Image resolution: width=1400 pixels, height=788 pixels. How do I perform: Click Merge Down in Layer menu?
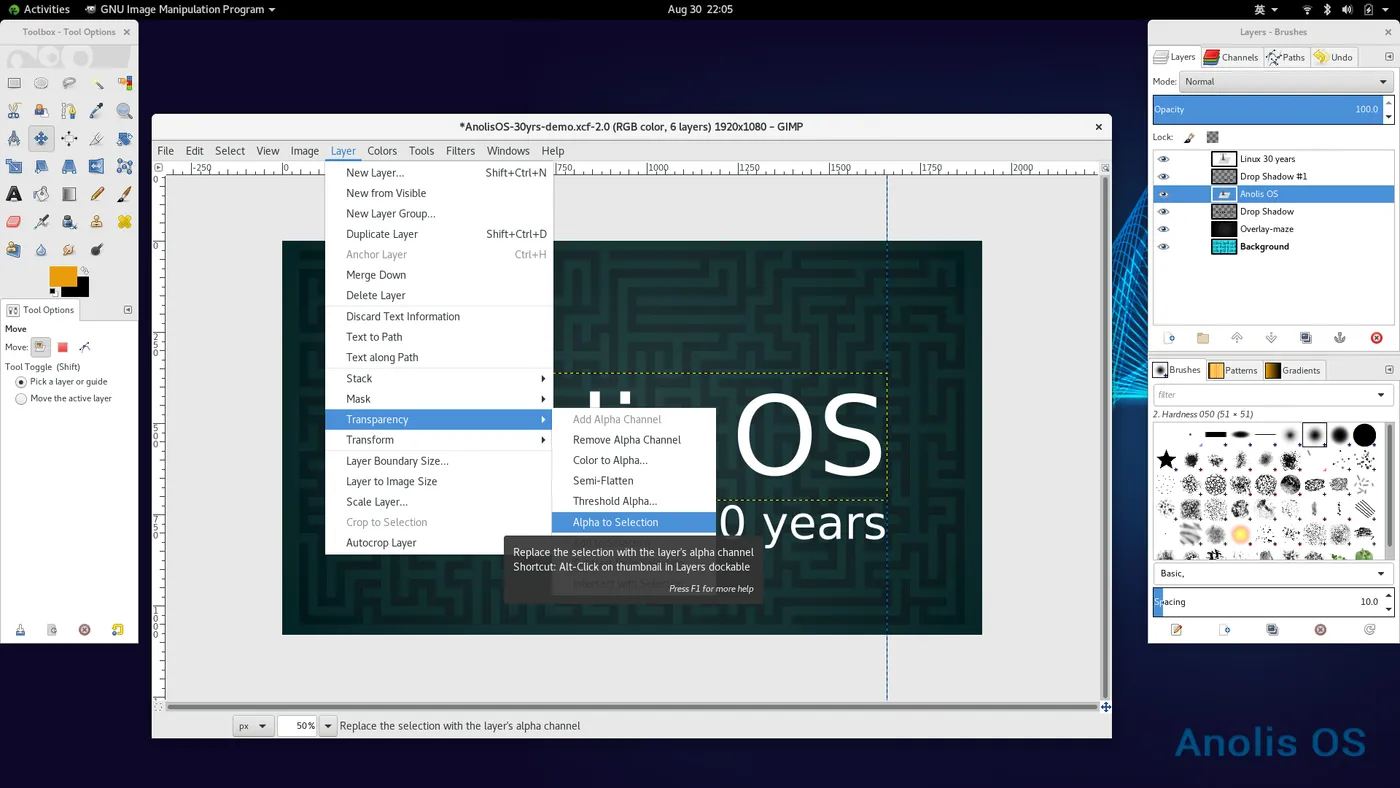[x=440, y=275]
